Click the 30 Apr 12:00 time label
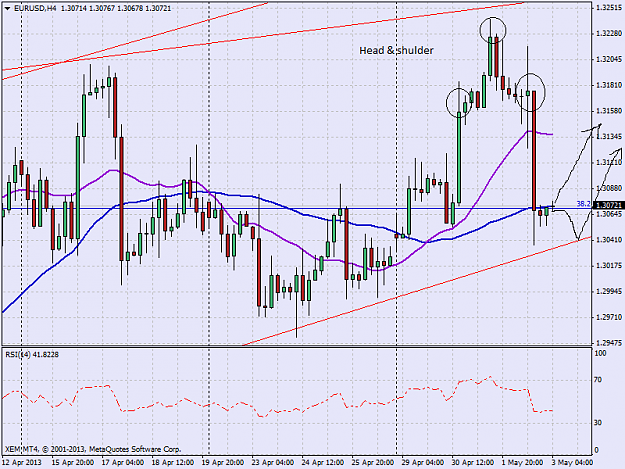Viewport: 625px width, 469px height. click(x=473, y=463)
